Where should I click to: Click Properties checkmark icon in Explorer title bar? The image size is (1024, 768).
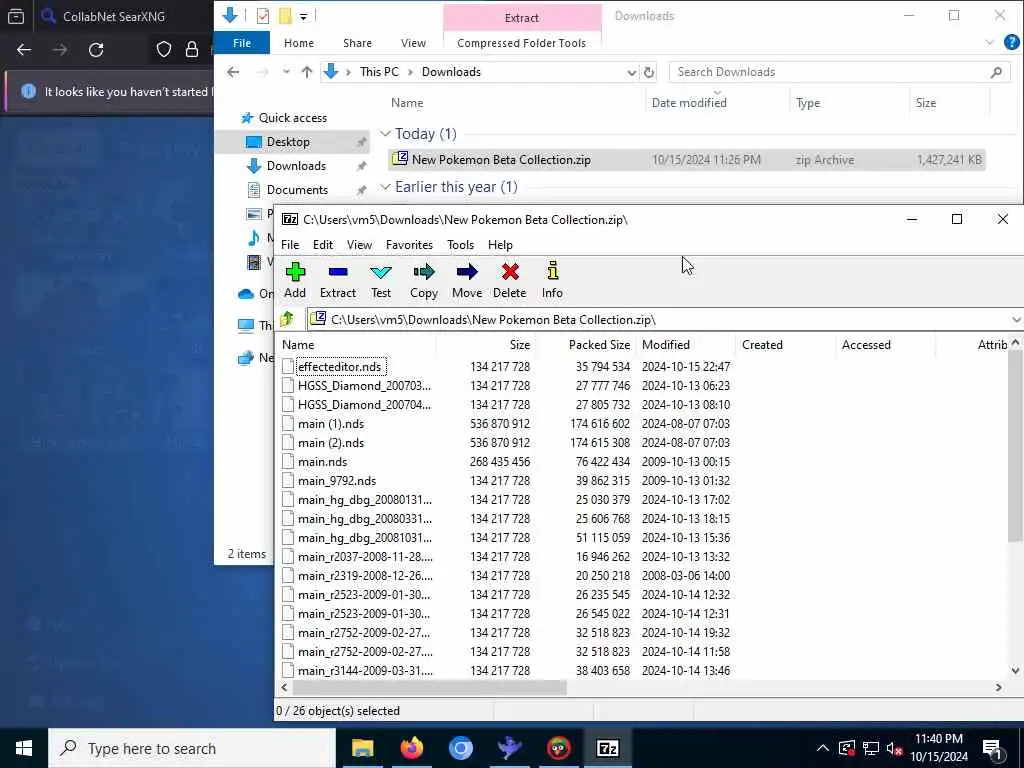pyautogui.click(x=263, y=16)
